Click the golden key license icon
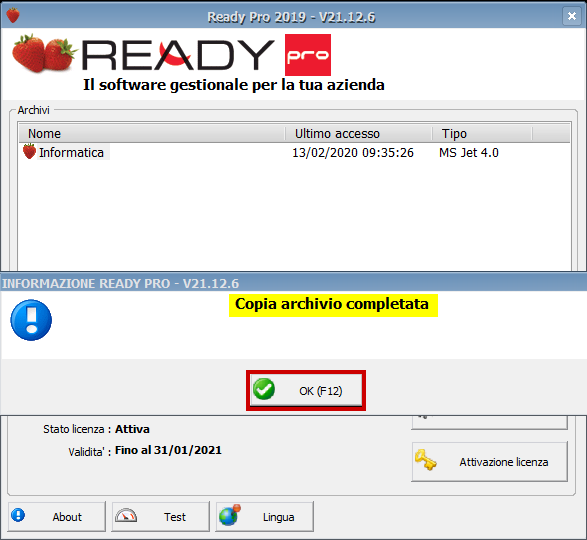 [x=426, y=460]
